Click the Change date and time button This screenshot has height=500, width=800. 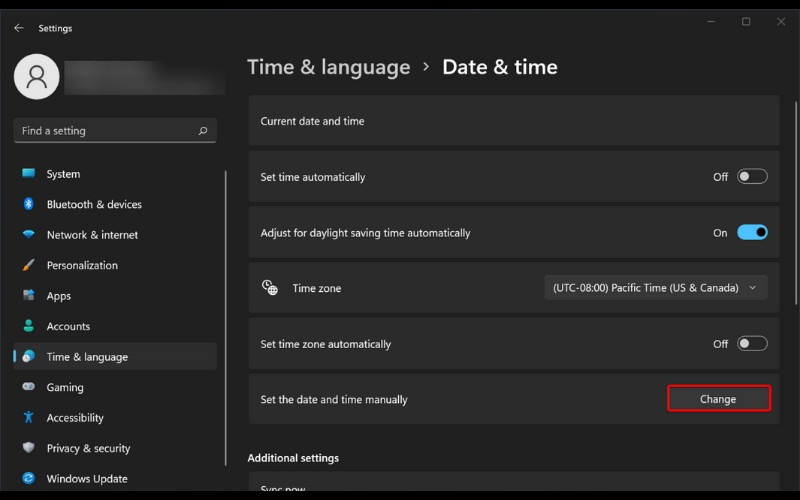718,399
